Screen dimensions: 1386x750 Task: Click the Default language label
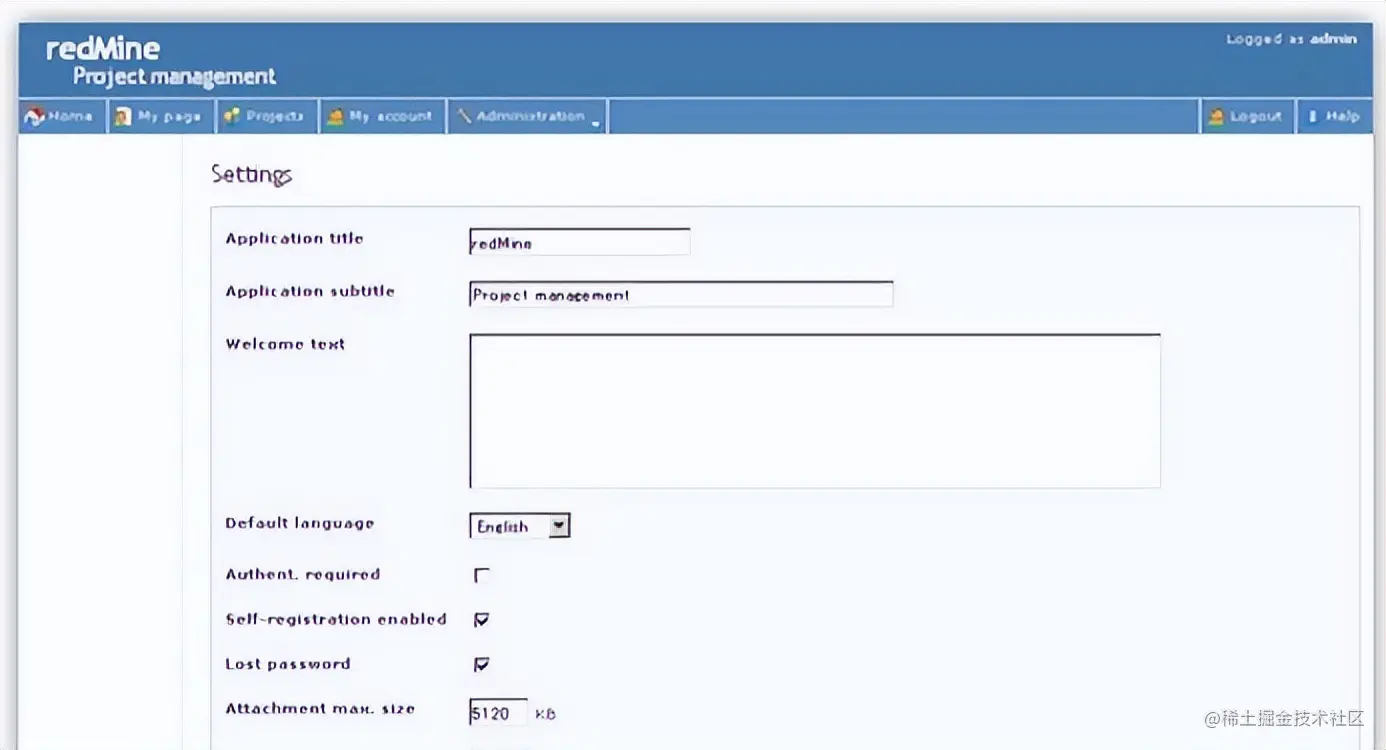pos(300,523)
